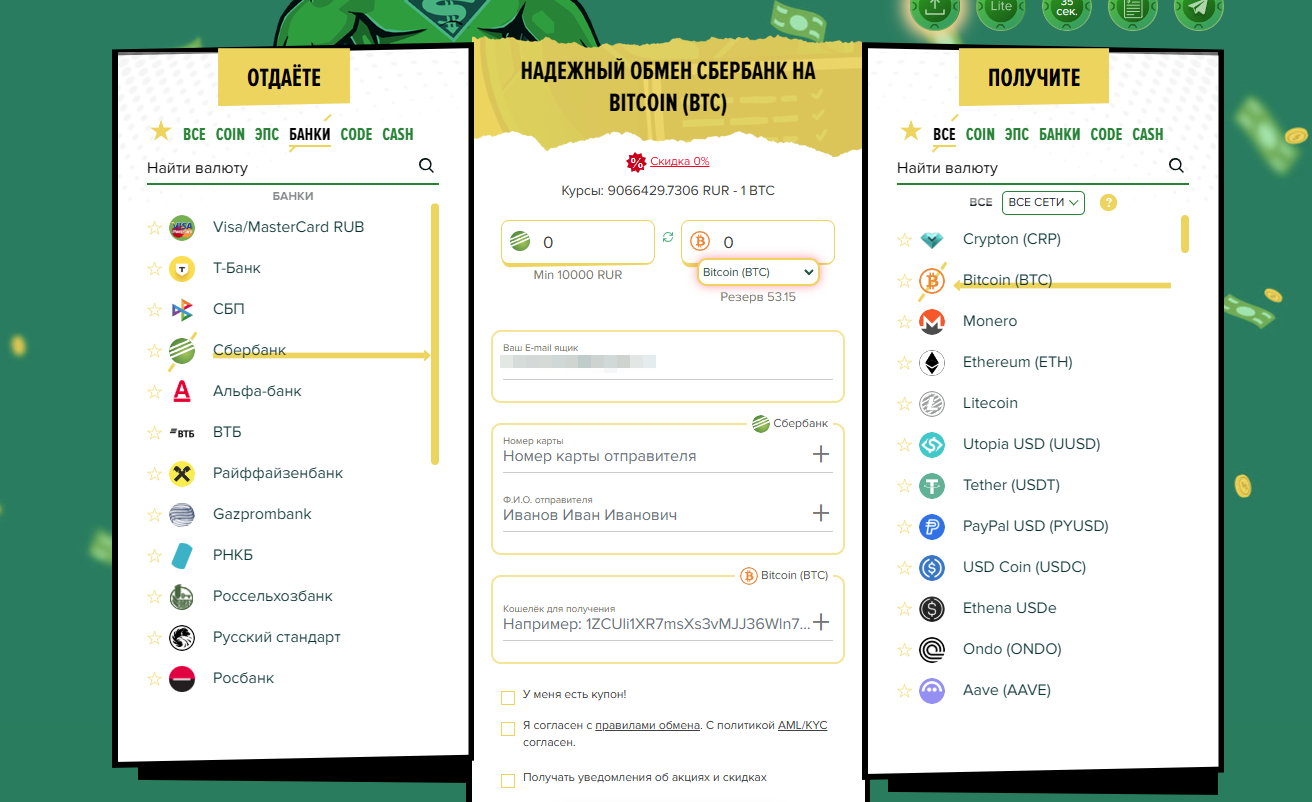This screenshot has width=1312, height=802.
Task: Switch Отдаёте panel to COIN tab
Action: click(230, 134)
